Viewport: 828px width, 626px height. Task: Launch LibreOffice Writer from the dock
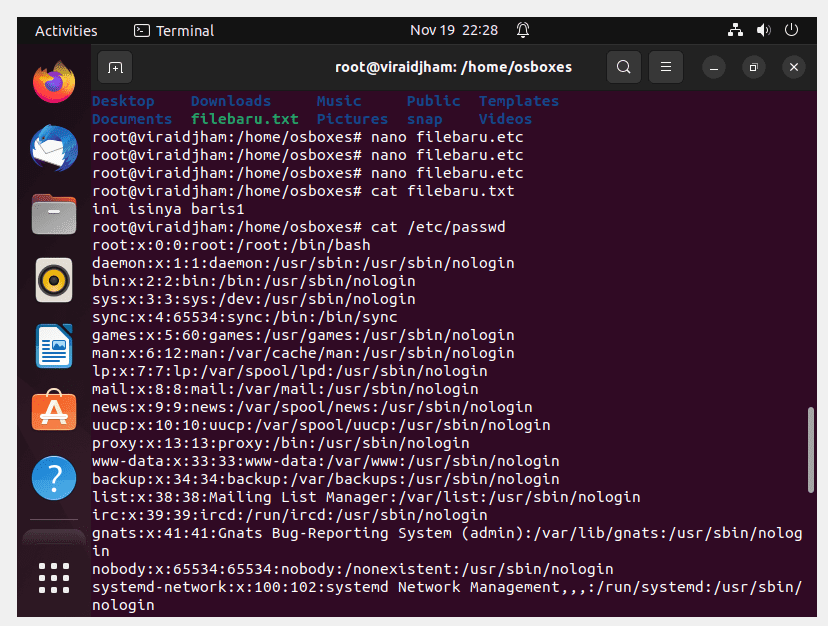pyautogui.click(x=54, y=346)
